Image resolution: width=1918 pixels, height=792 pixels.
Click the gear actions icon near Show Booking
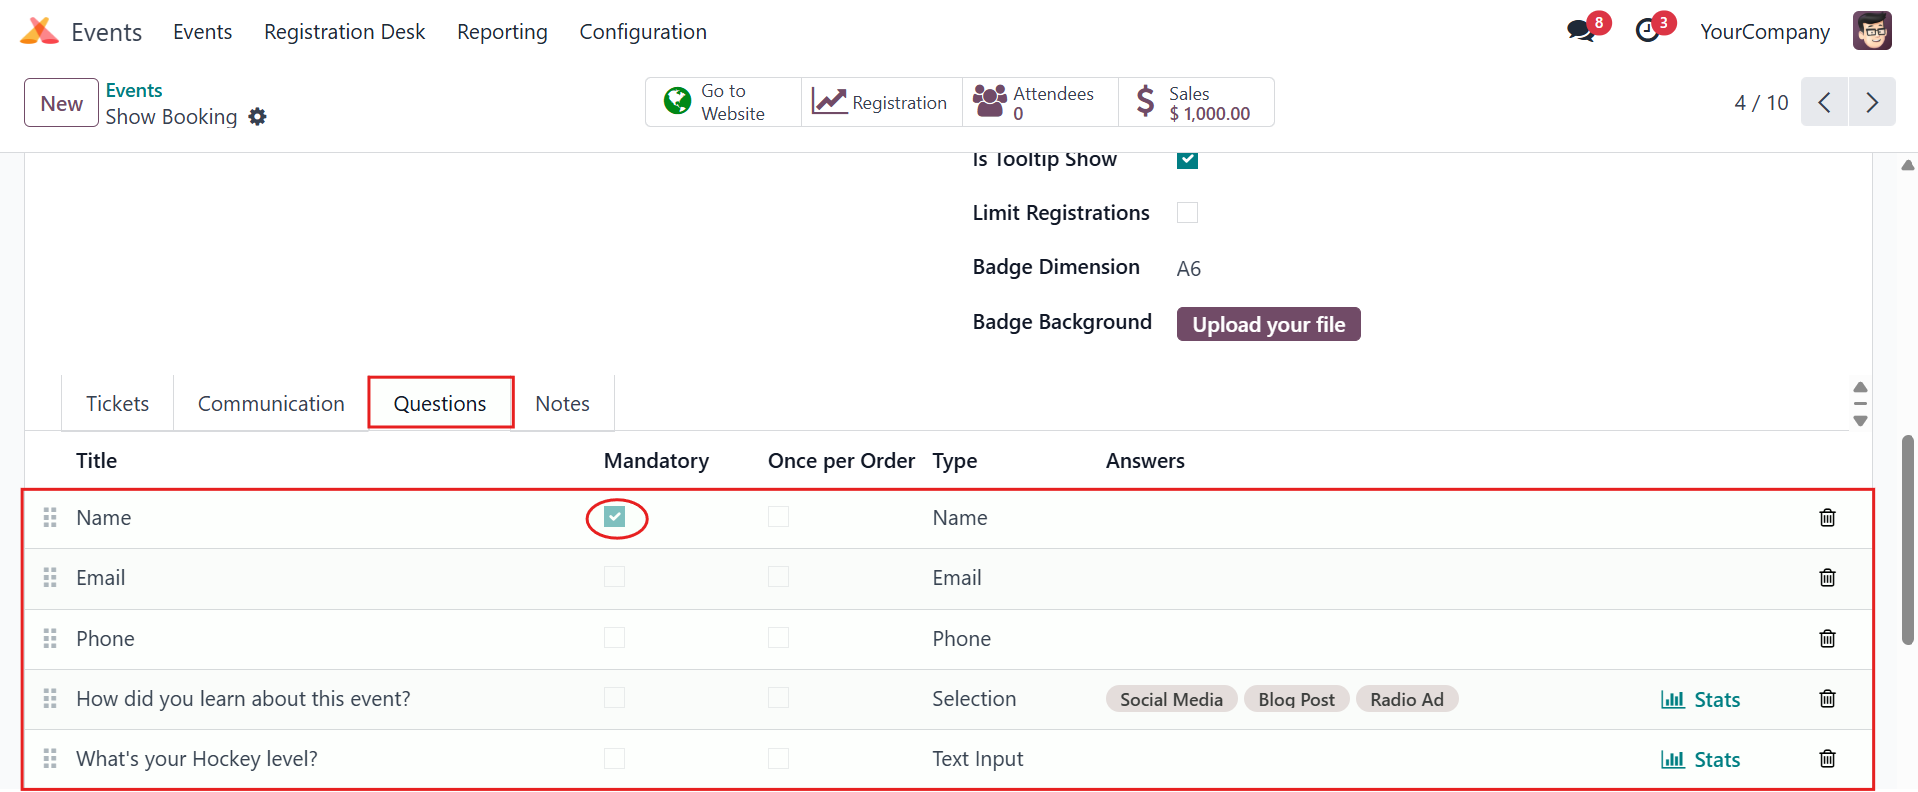pyautogui.click(x=258, y=117)
